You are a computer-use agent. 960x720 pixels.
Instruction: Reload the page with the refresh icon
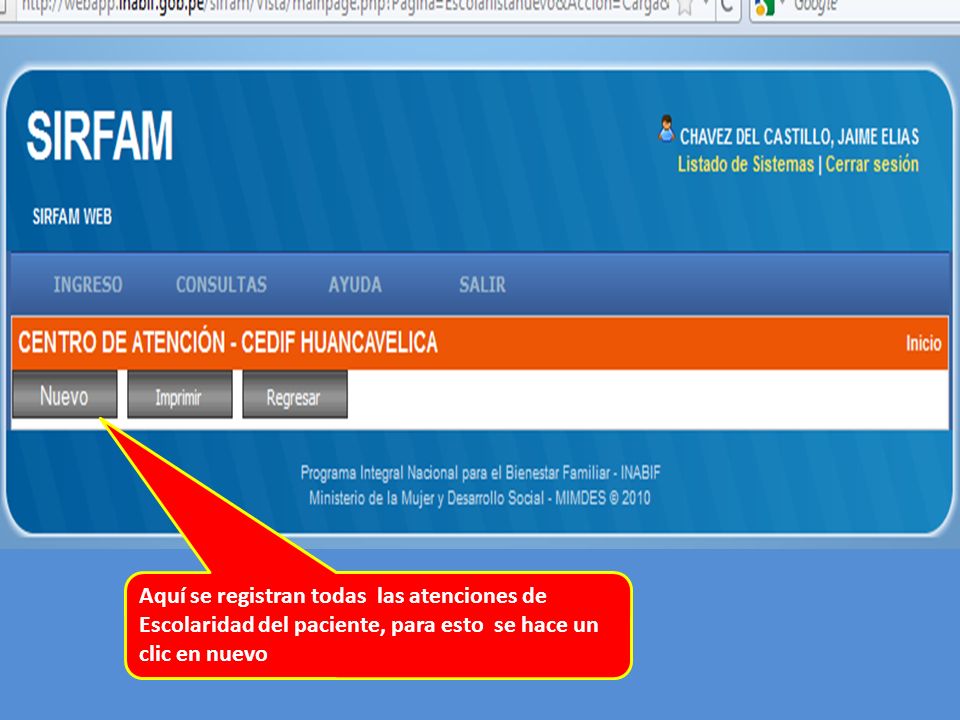727,7
